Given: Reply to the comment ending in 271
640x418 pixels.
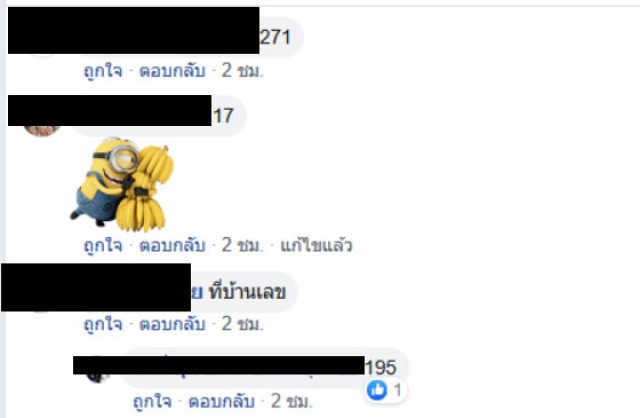Looking at the screenshot, I should pyautogui.click(x=172, y=71).
